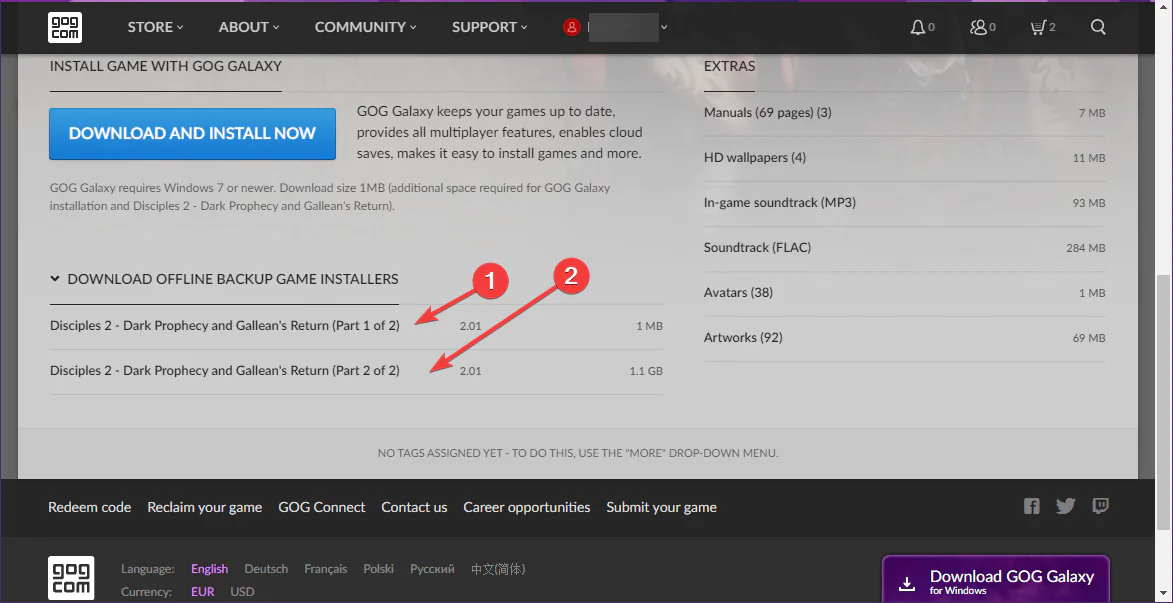Open Submit your game link
Image resolution: width=1173 pixels, height=603 pixels.
click(661, 507)
